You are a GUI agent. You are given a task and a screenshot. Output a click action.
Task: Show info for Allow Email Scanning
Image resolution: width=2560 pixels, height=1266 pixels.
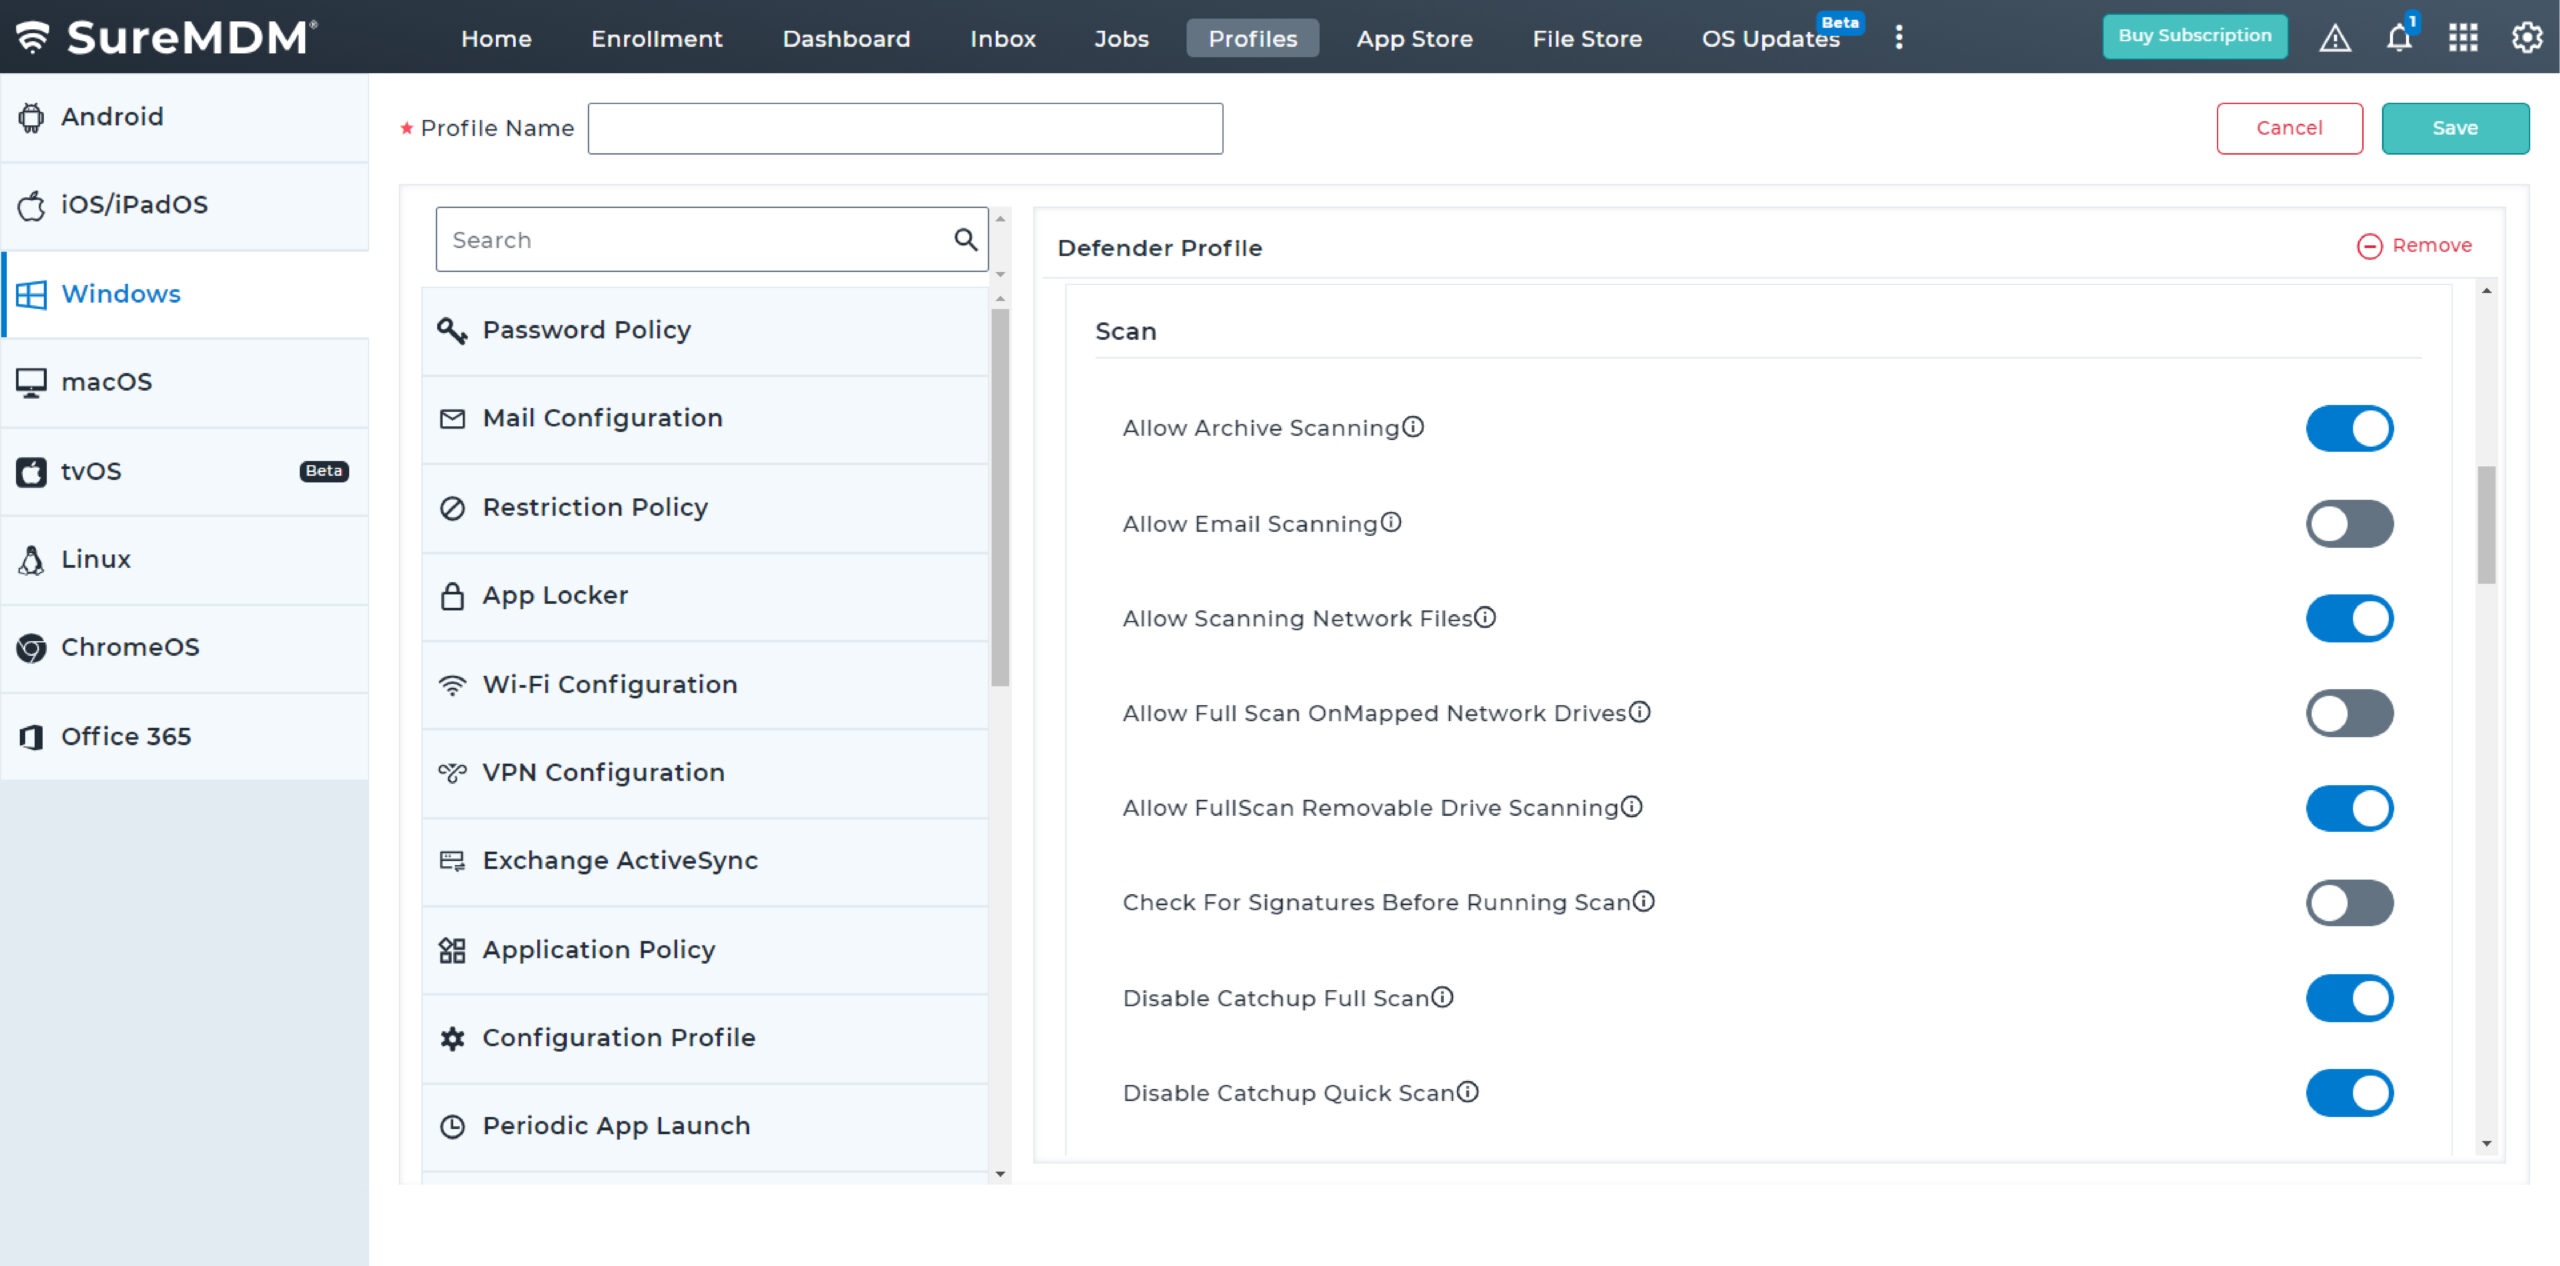(x=1391, y=522)
